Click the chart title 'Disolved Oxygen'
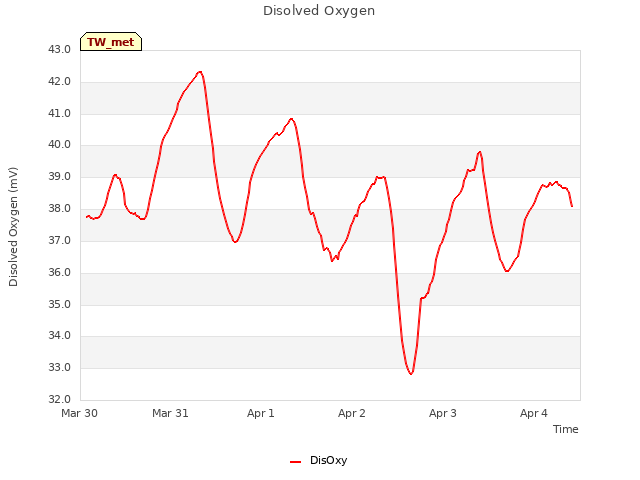The image size is (640, 480). (319, 11)
